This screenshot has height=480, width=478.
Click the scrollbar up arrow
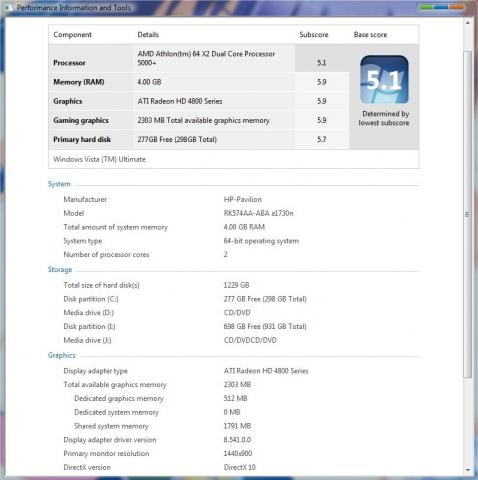[x=468, y=23]
